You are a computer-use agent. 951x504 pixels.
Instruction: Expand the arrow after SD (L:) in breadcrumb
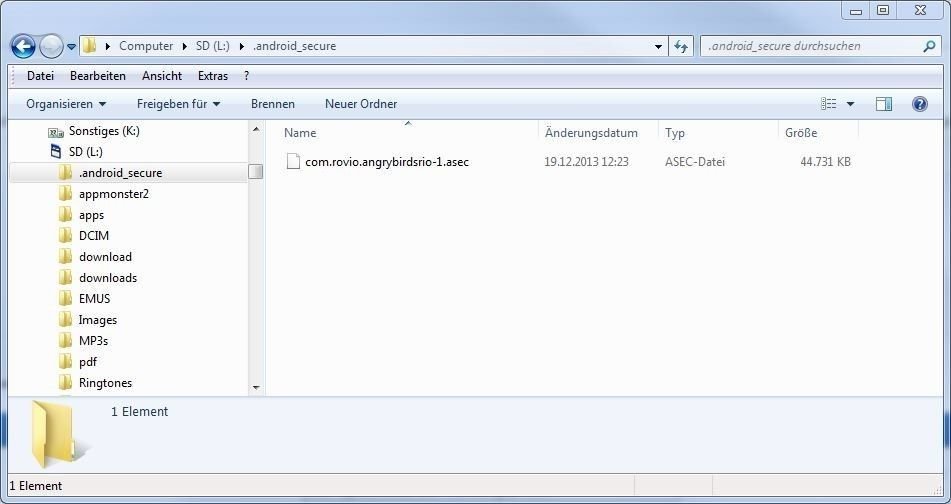pyautogui.click(x=242, y=46)
